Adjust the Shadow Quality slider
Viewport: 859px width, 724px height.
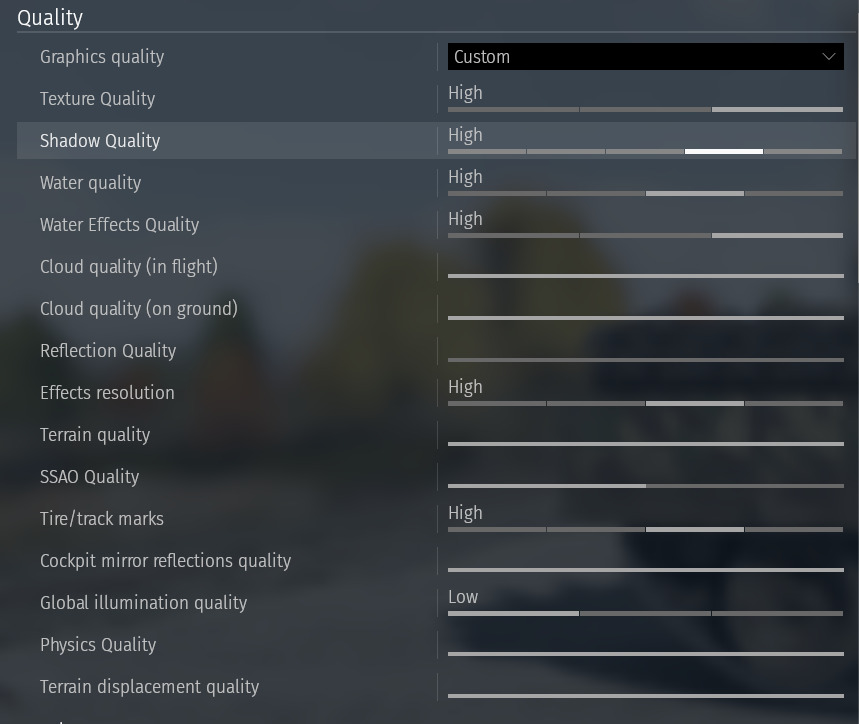(645, 151)
